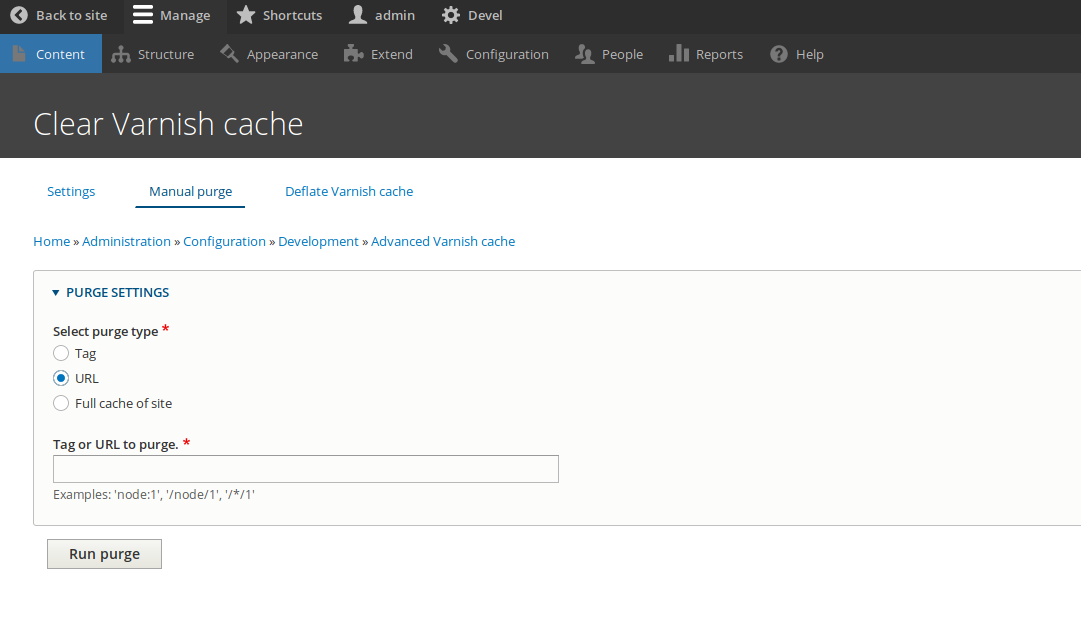Select the Tag purge type
1081x632 pixels.
[x=61, y=354]
